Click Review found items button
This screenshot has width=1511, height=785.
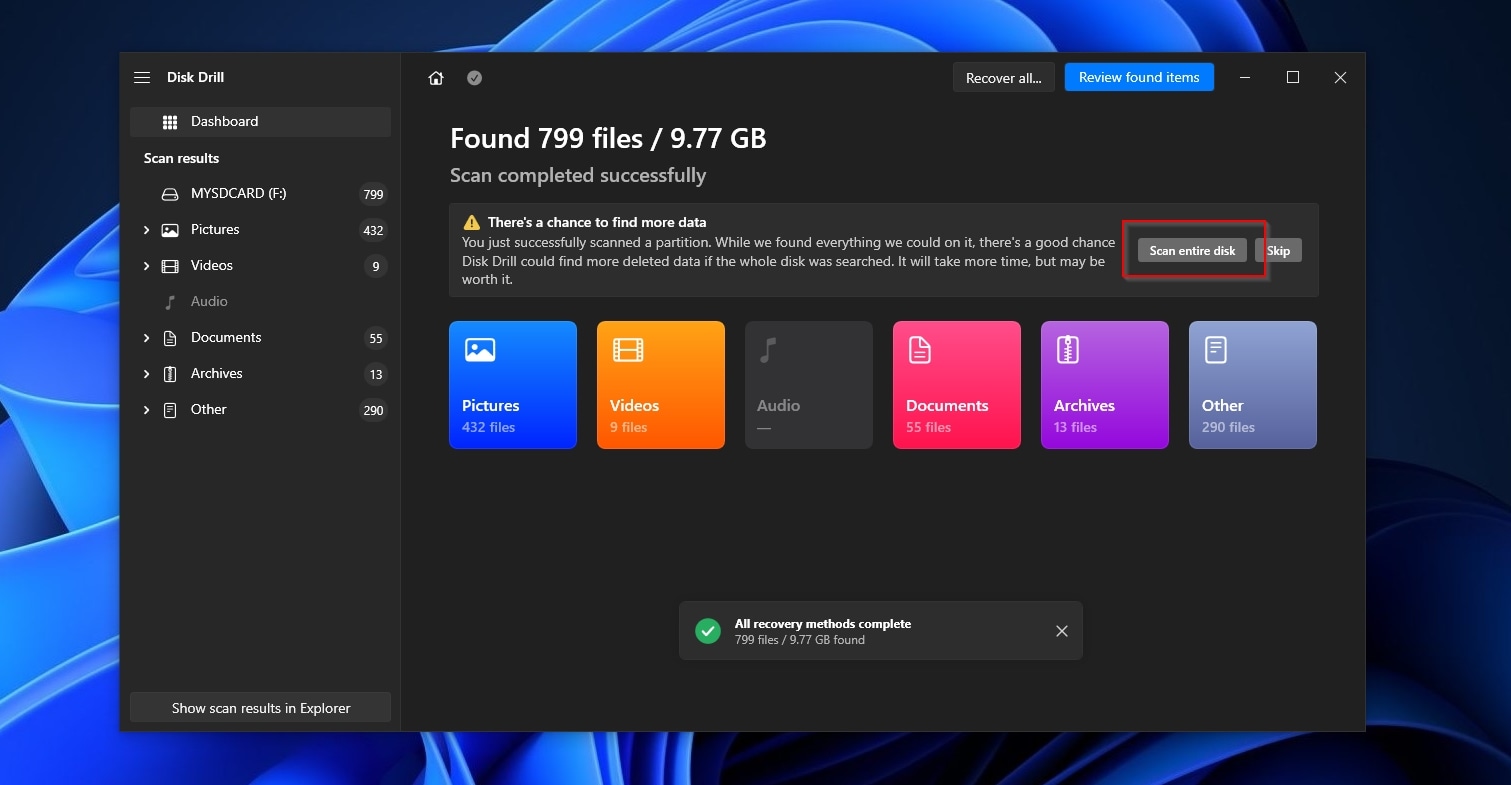point(1139,77)
